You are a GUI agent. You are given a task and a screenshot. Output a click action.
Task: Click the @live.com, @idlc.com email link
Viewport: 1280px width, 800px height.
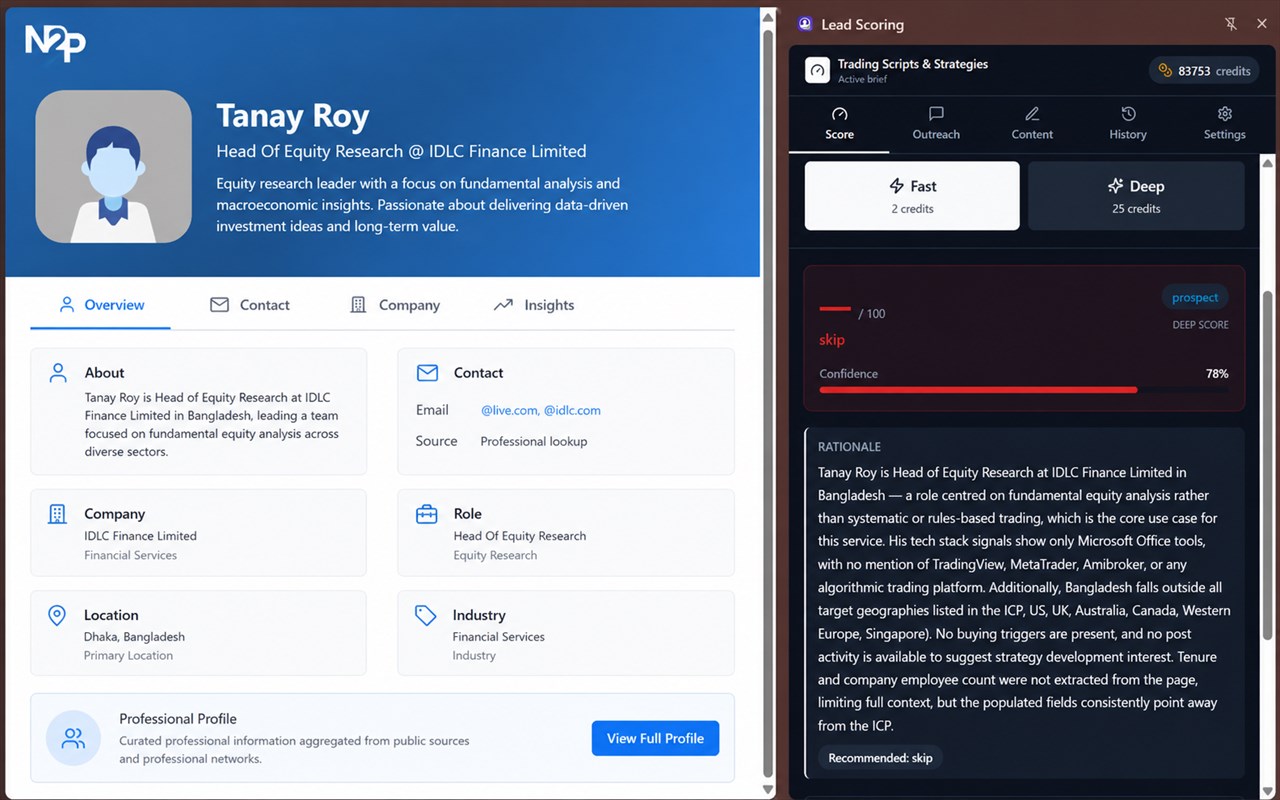[x=541, y=410]
